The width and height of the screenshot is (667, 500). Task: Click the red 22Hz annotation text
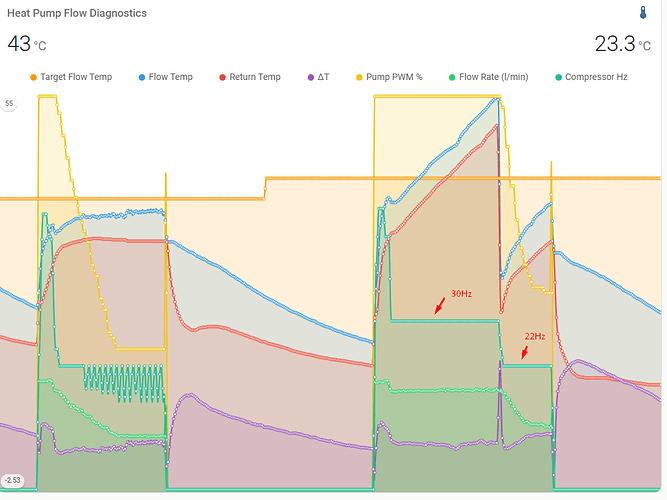[x=534, y=336]
